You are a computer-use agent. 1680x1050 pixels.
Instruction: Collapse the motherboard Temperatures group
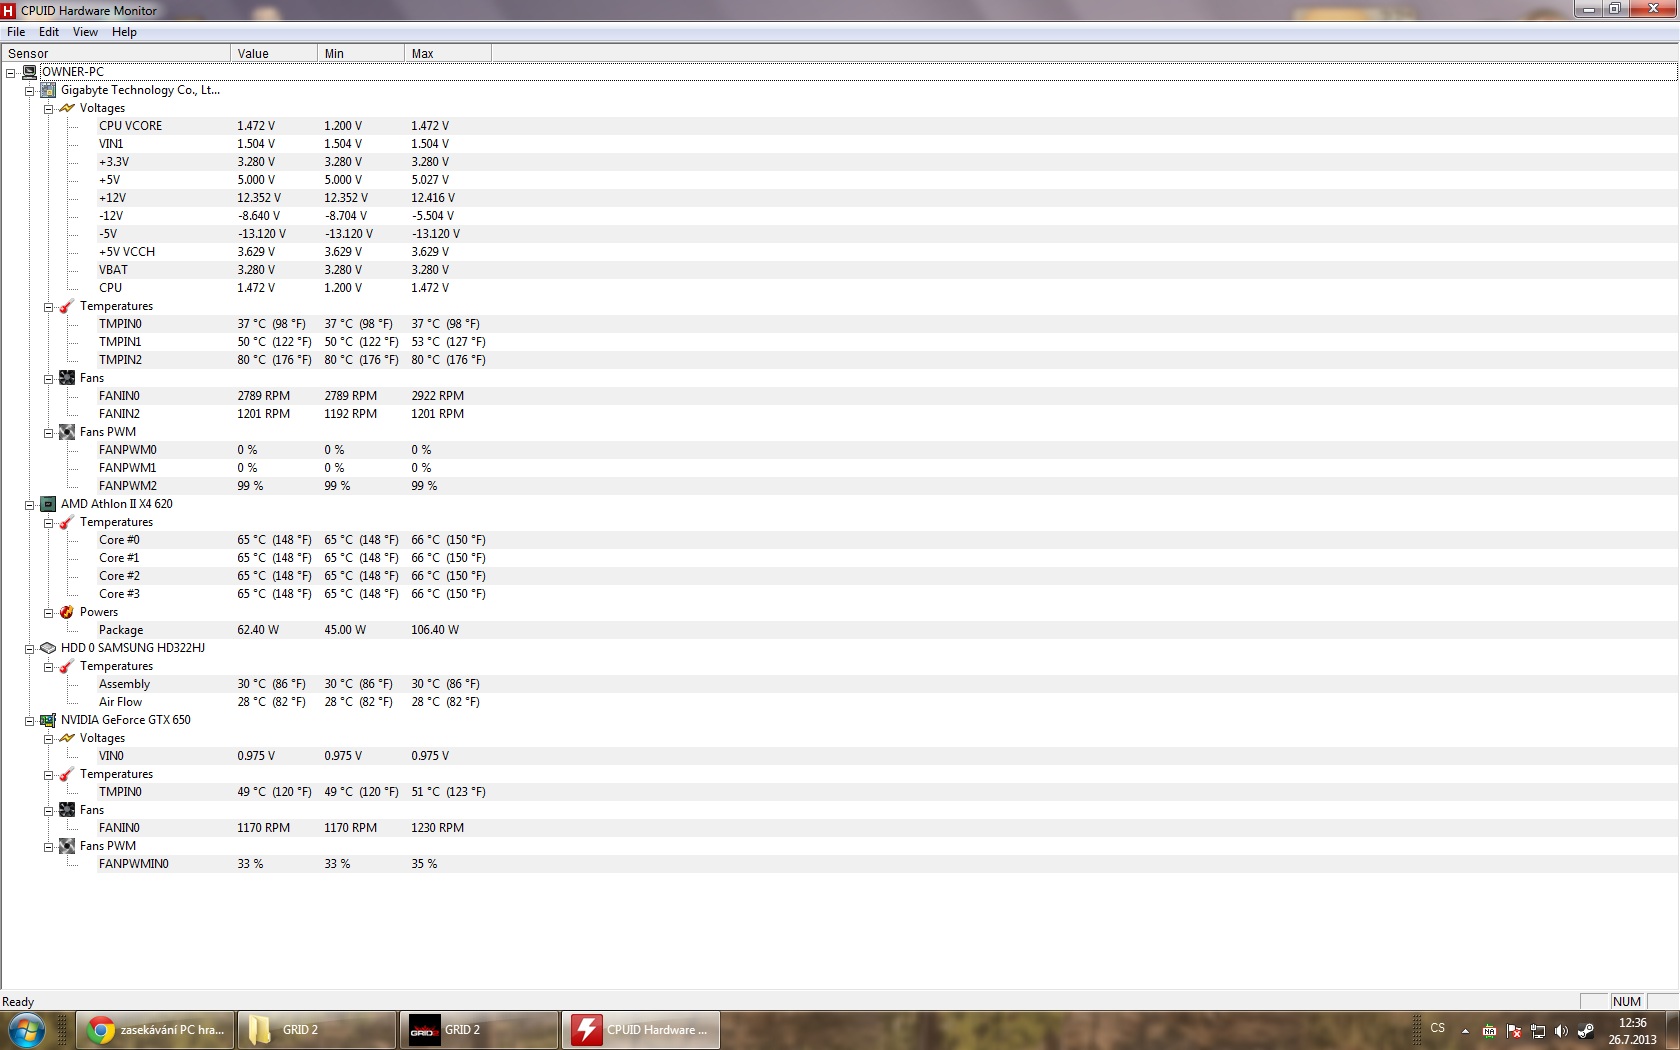click(x=48, y=307)
